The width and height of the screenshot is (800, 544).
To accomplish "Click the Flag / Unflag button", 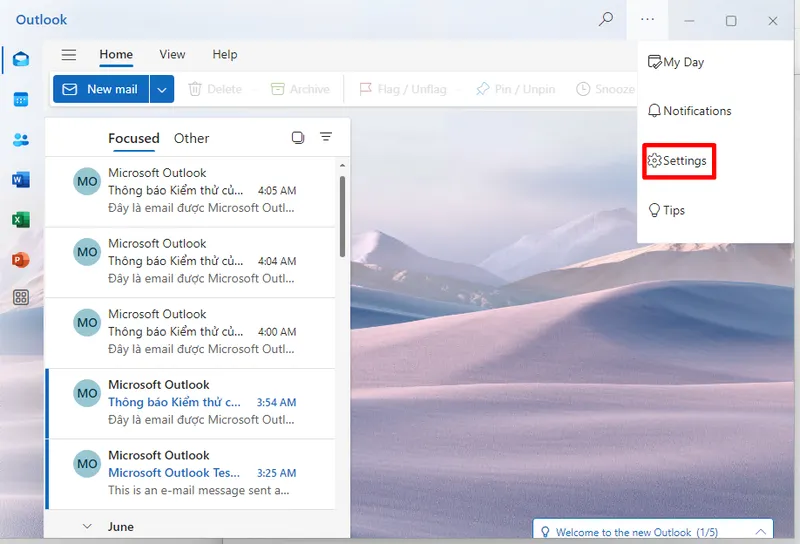I will coord(403,89).
